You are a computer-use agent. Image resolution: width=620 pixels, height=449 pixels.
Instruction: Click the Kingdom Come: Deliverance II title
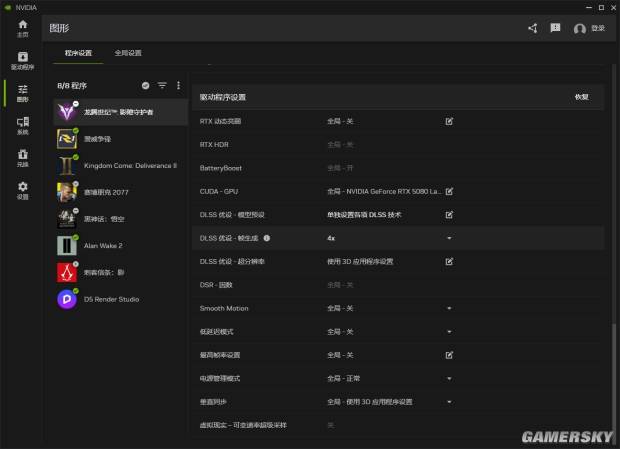tap(130, 165)
